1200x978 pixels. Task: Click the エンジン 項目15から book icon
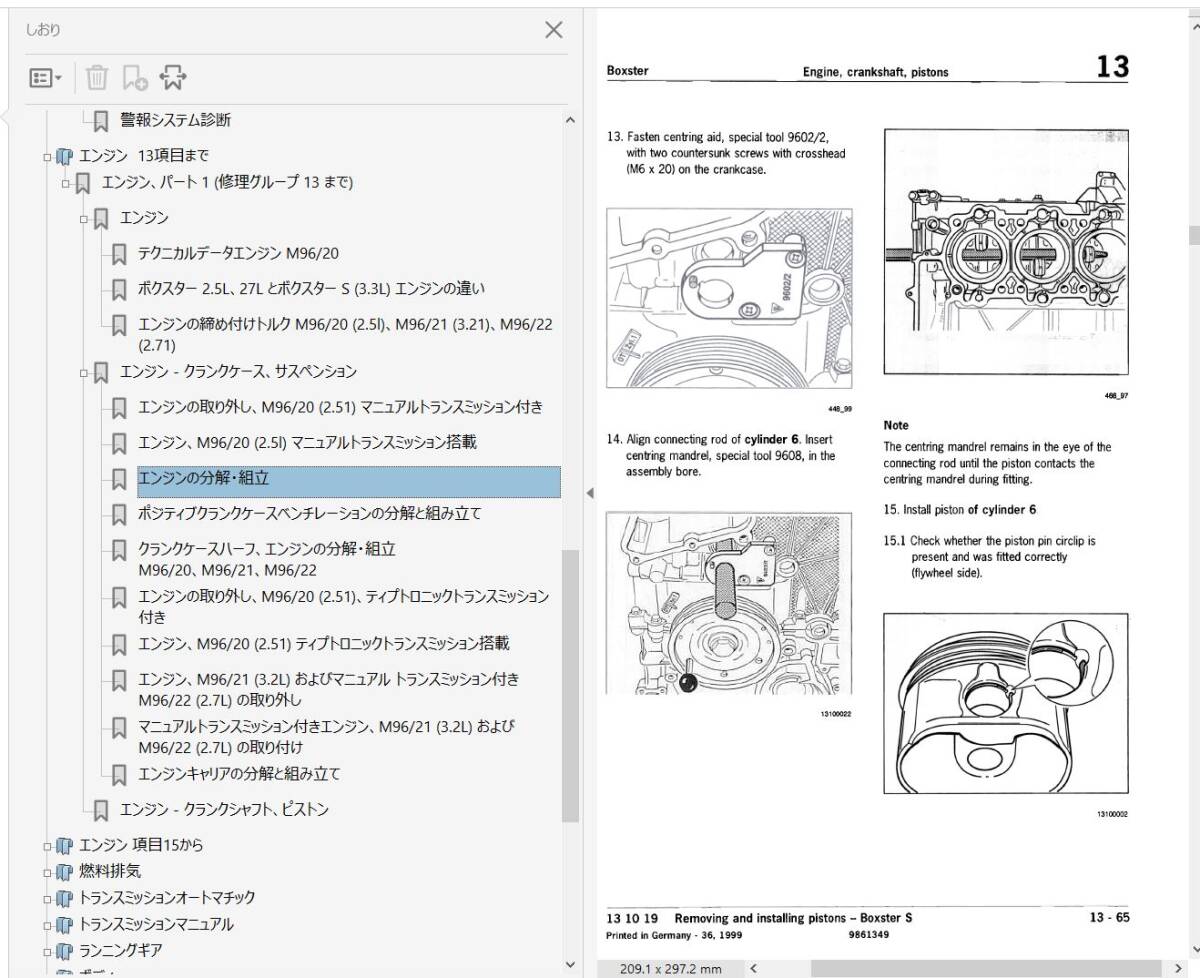coord(65,846)
